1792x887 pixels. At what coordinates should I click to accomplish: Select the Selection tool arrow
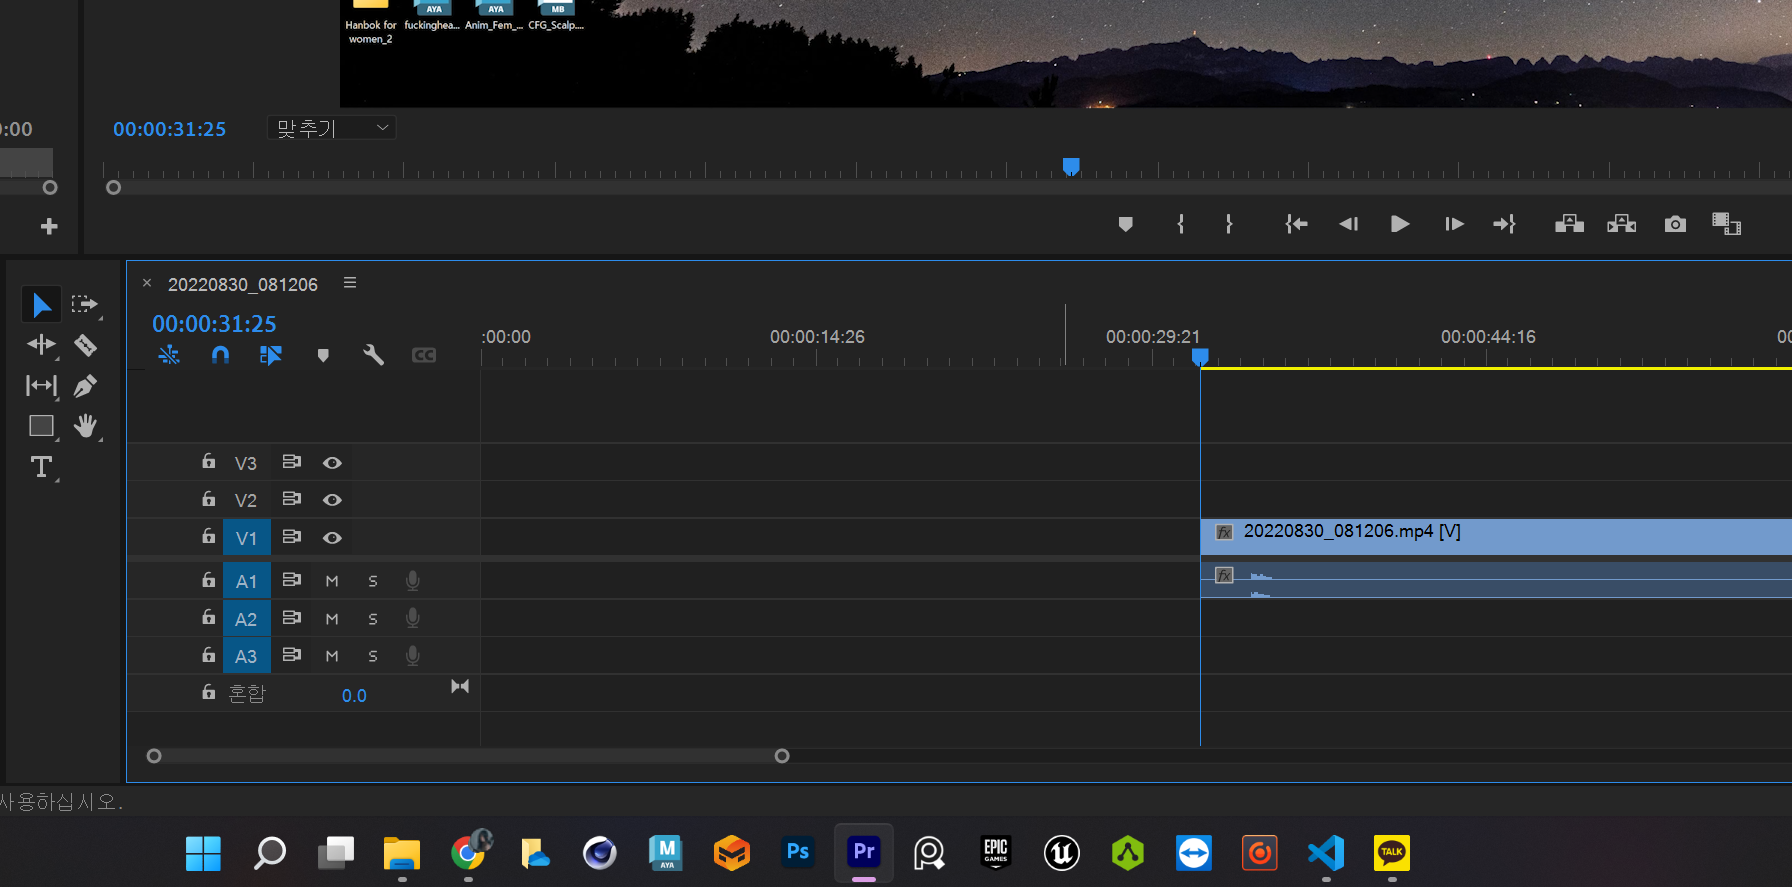pos(41,304)
